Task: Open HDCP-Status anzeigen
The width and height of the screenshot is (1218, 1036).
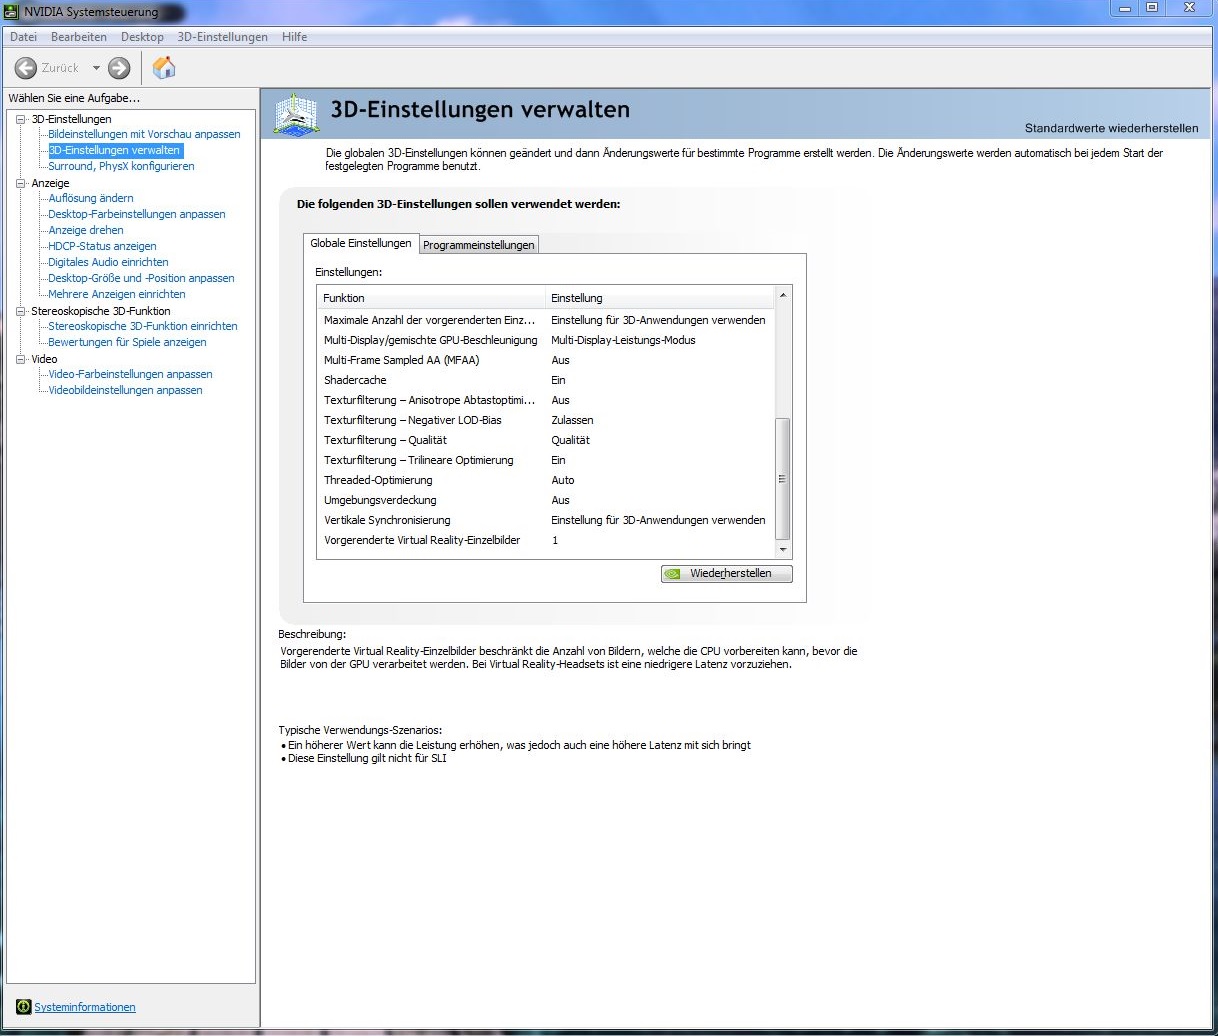Action: (102, 246)
